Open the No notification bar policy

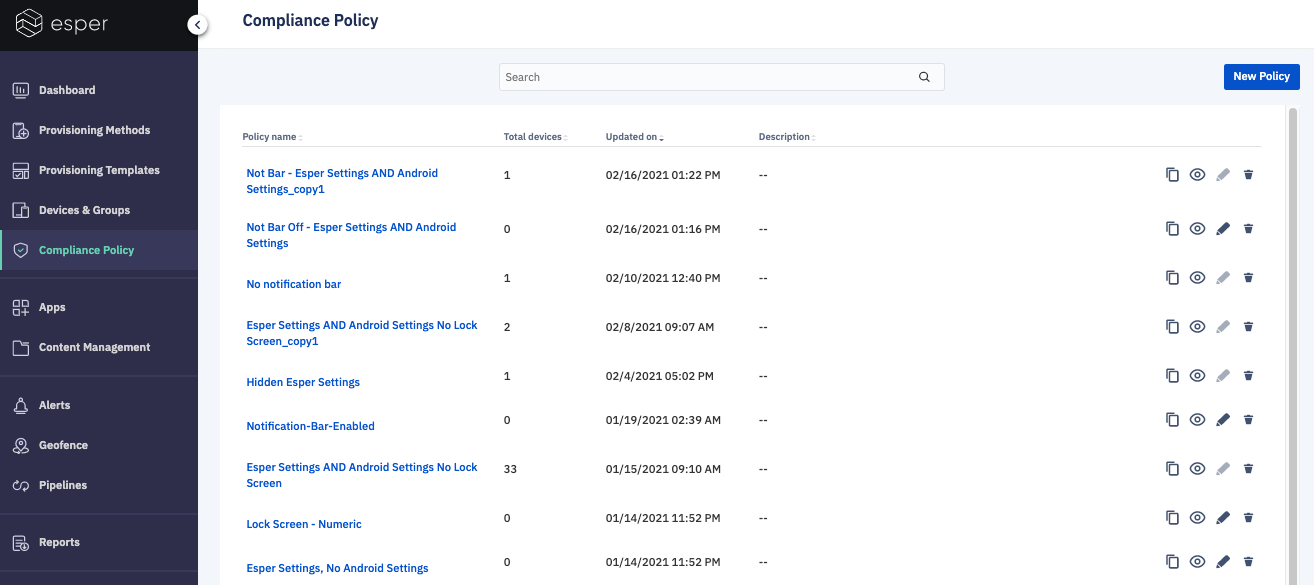[293, 284]
